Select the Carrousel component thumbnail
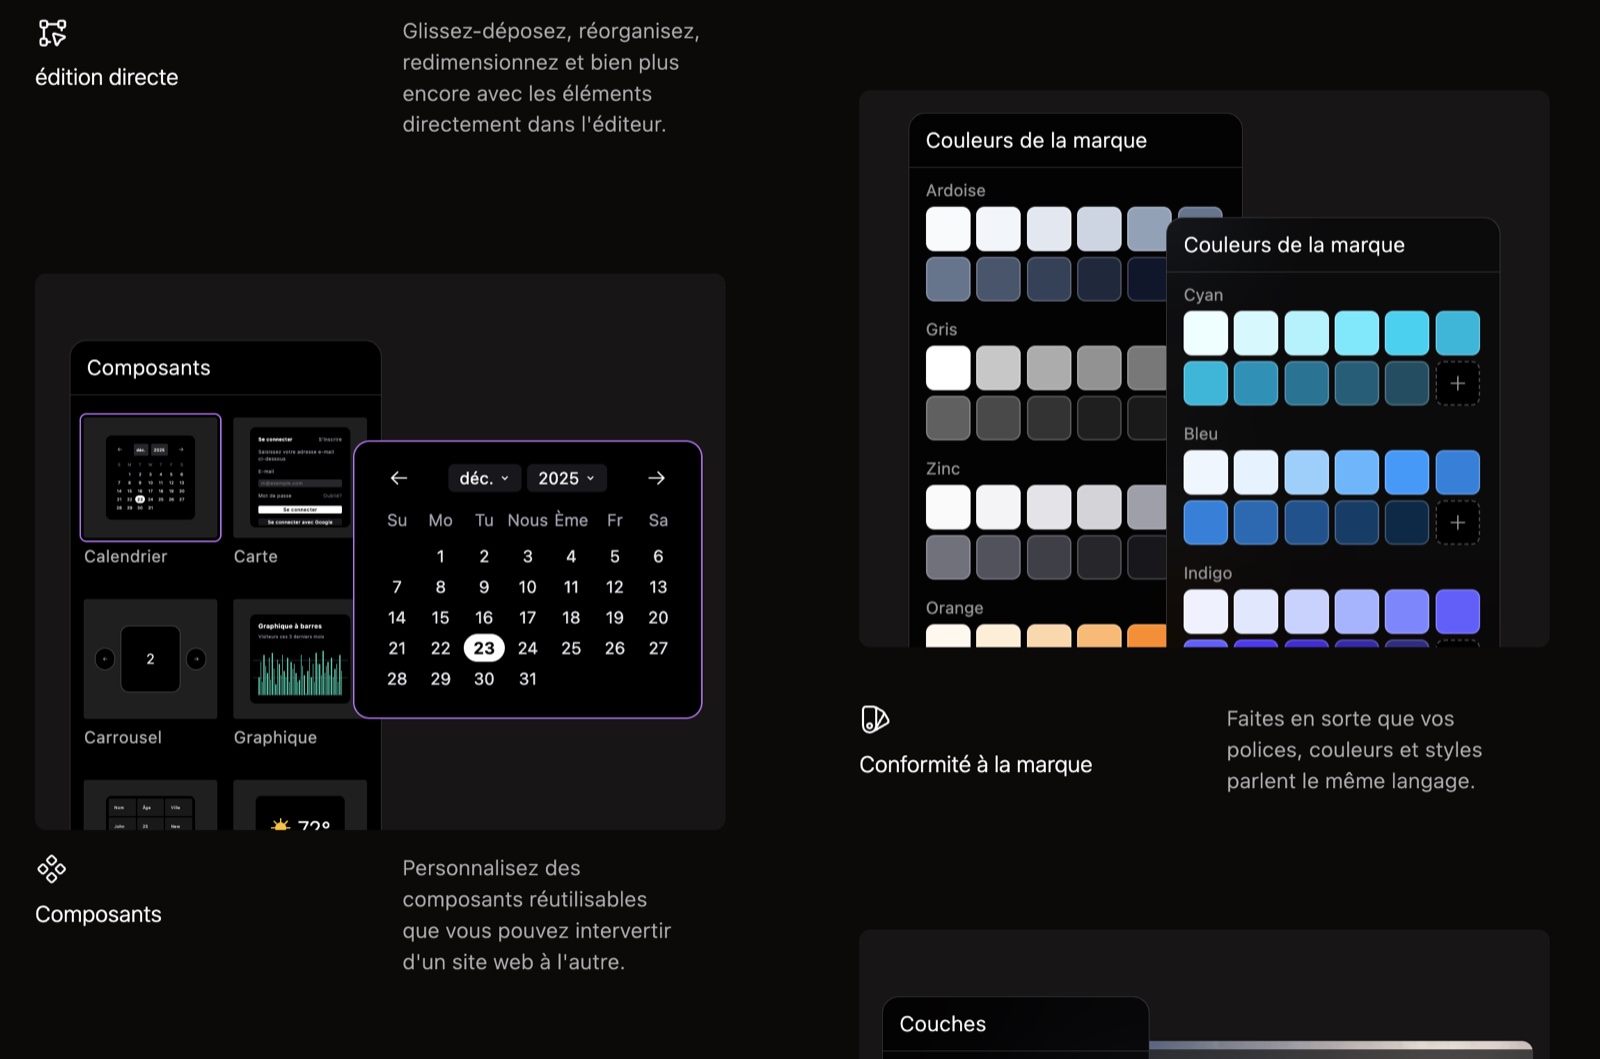This screenshot has width=1600, height=1059. point(150,658)
